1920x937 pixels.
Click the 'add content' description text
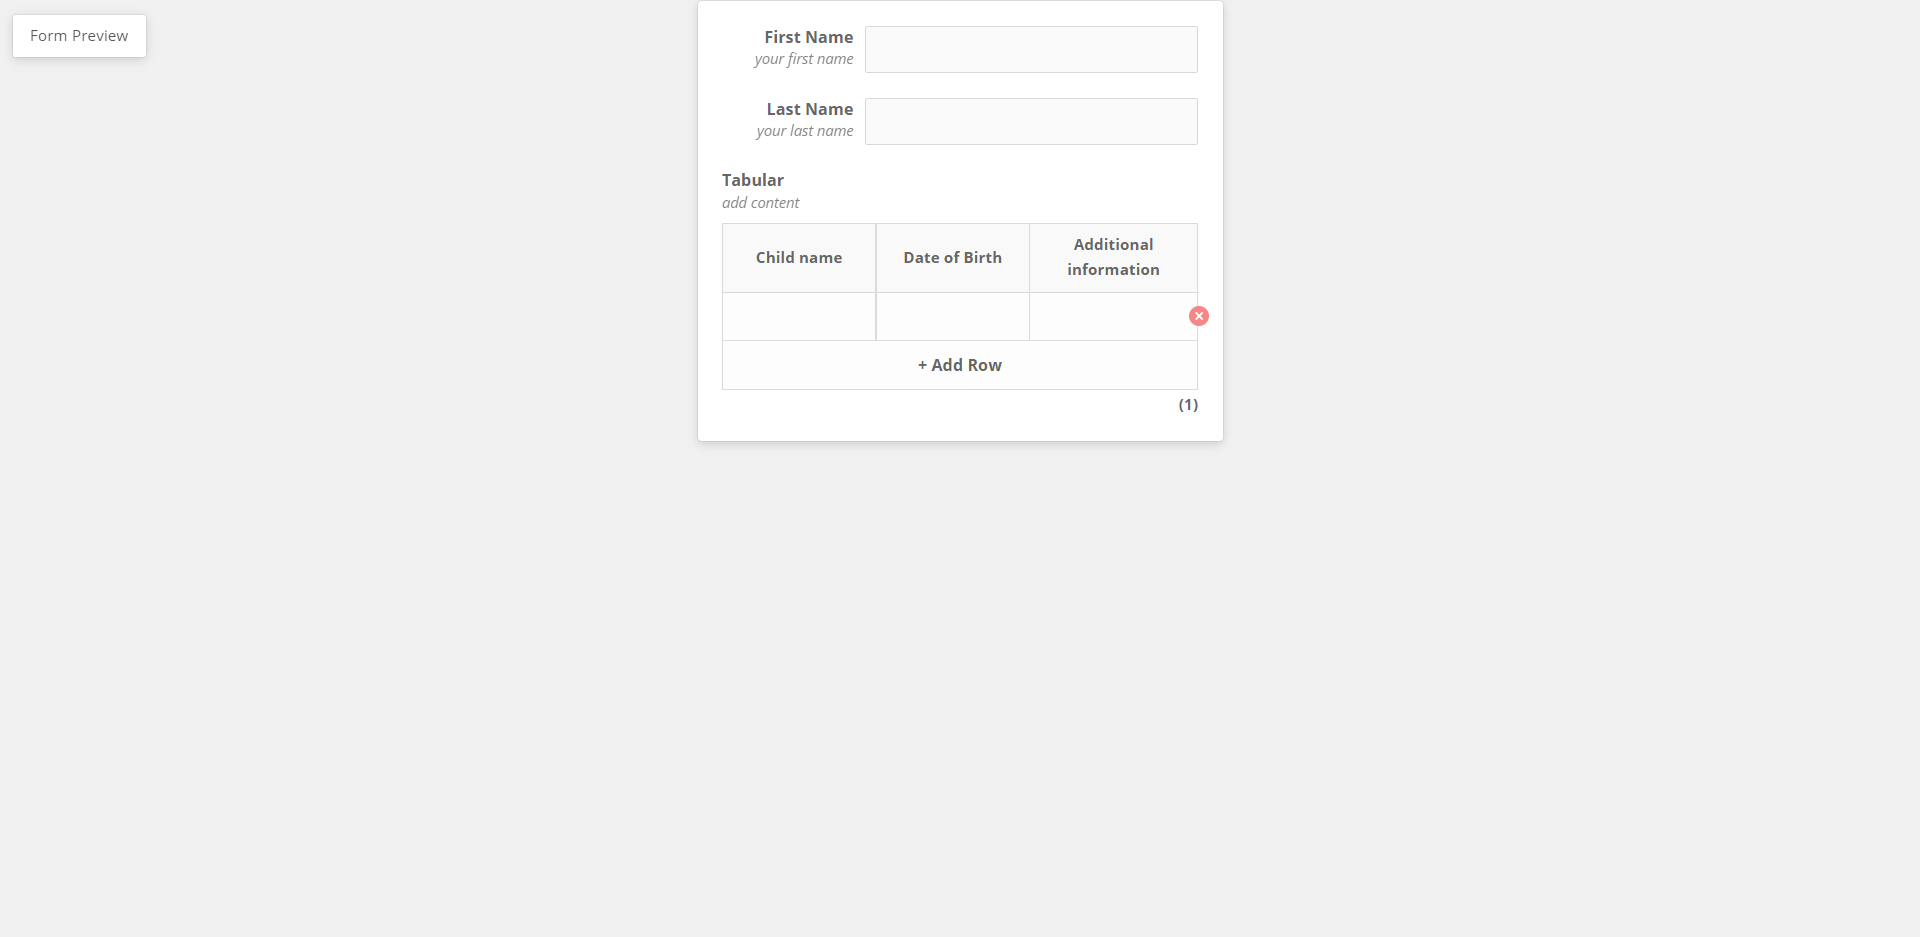[761, 203]
